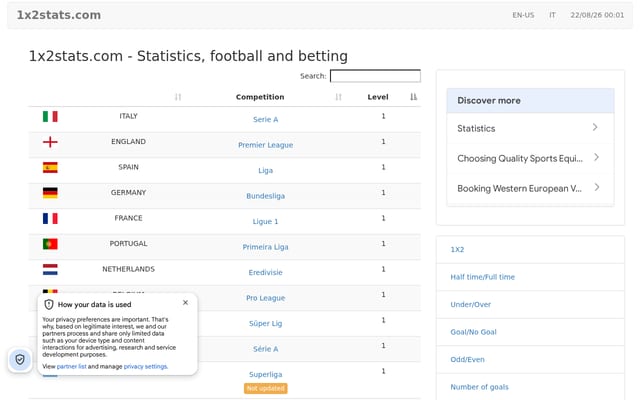Open the Pro League link

tap(265, 298)
